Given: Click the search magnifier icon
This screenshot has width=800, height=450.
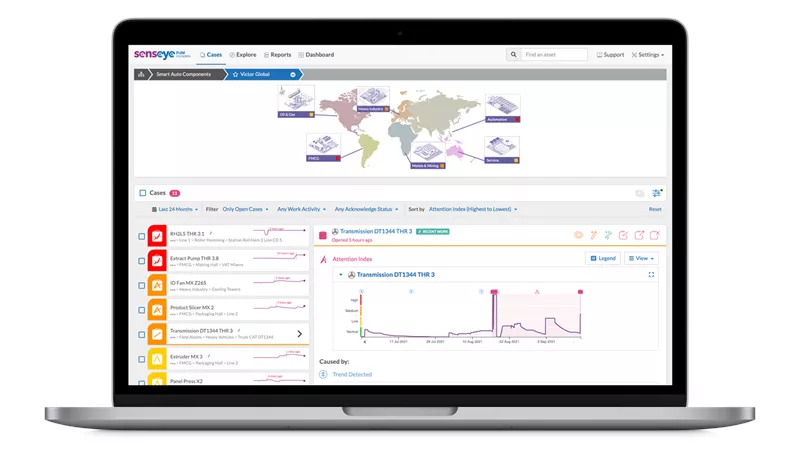Looking at the screenshot, I should click(513, 55).
